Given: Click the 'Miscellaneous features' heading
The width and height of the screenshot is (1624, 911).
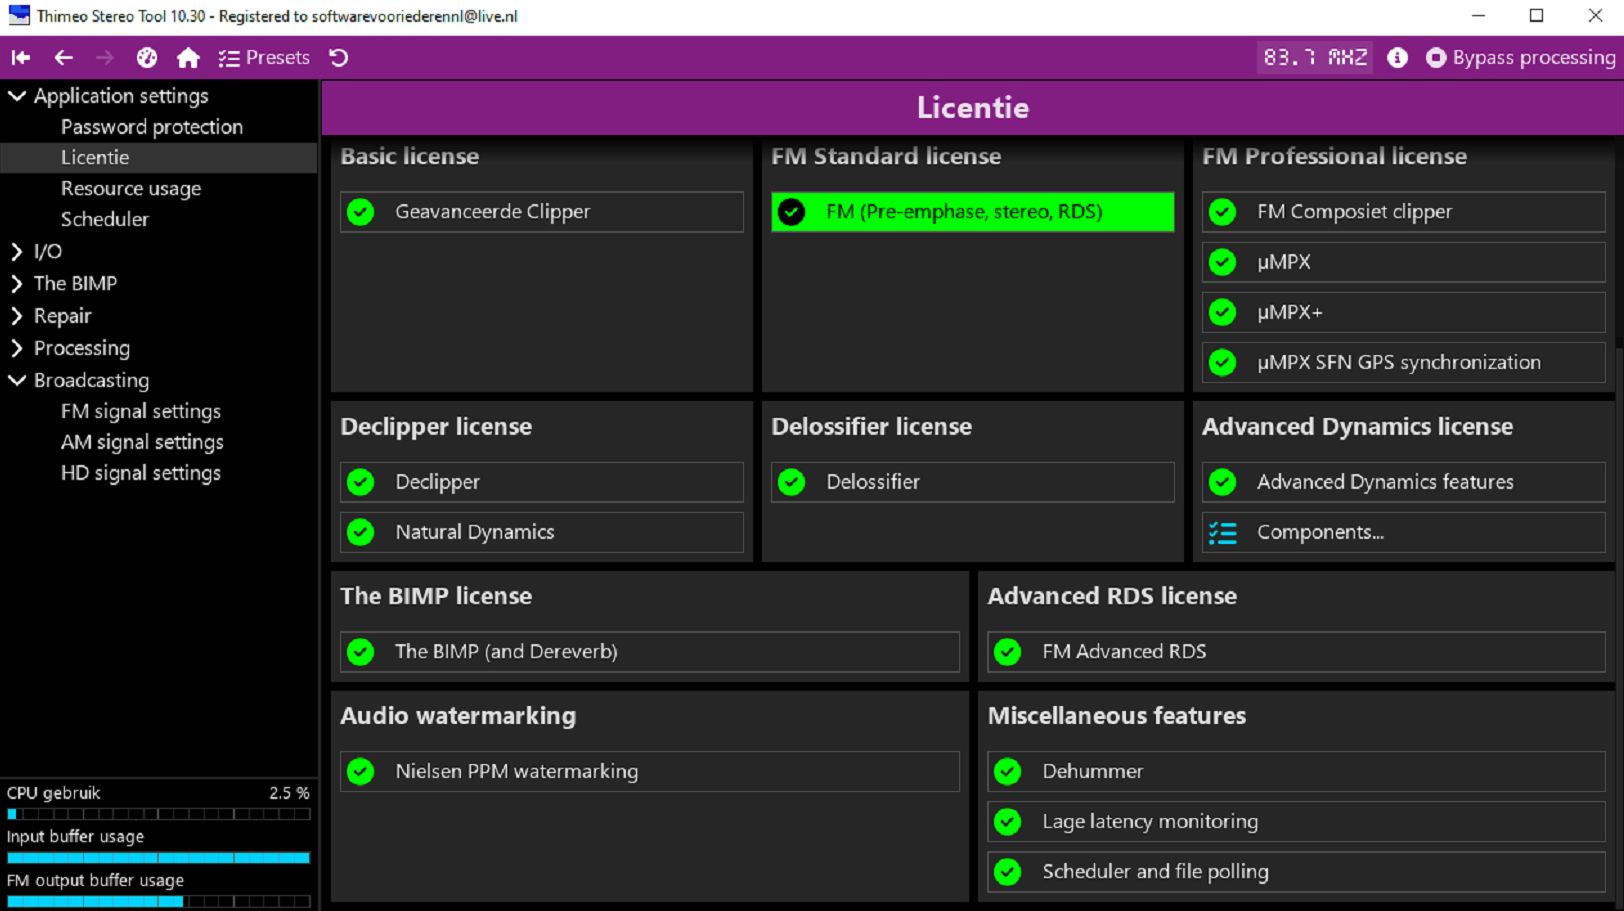Looking at the screenshot, I should 1117,716.
